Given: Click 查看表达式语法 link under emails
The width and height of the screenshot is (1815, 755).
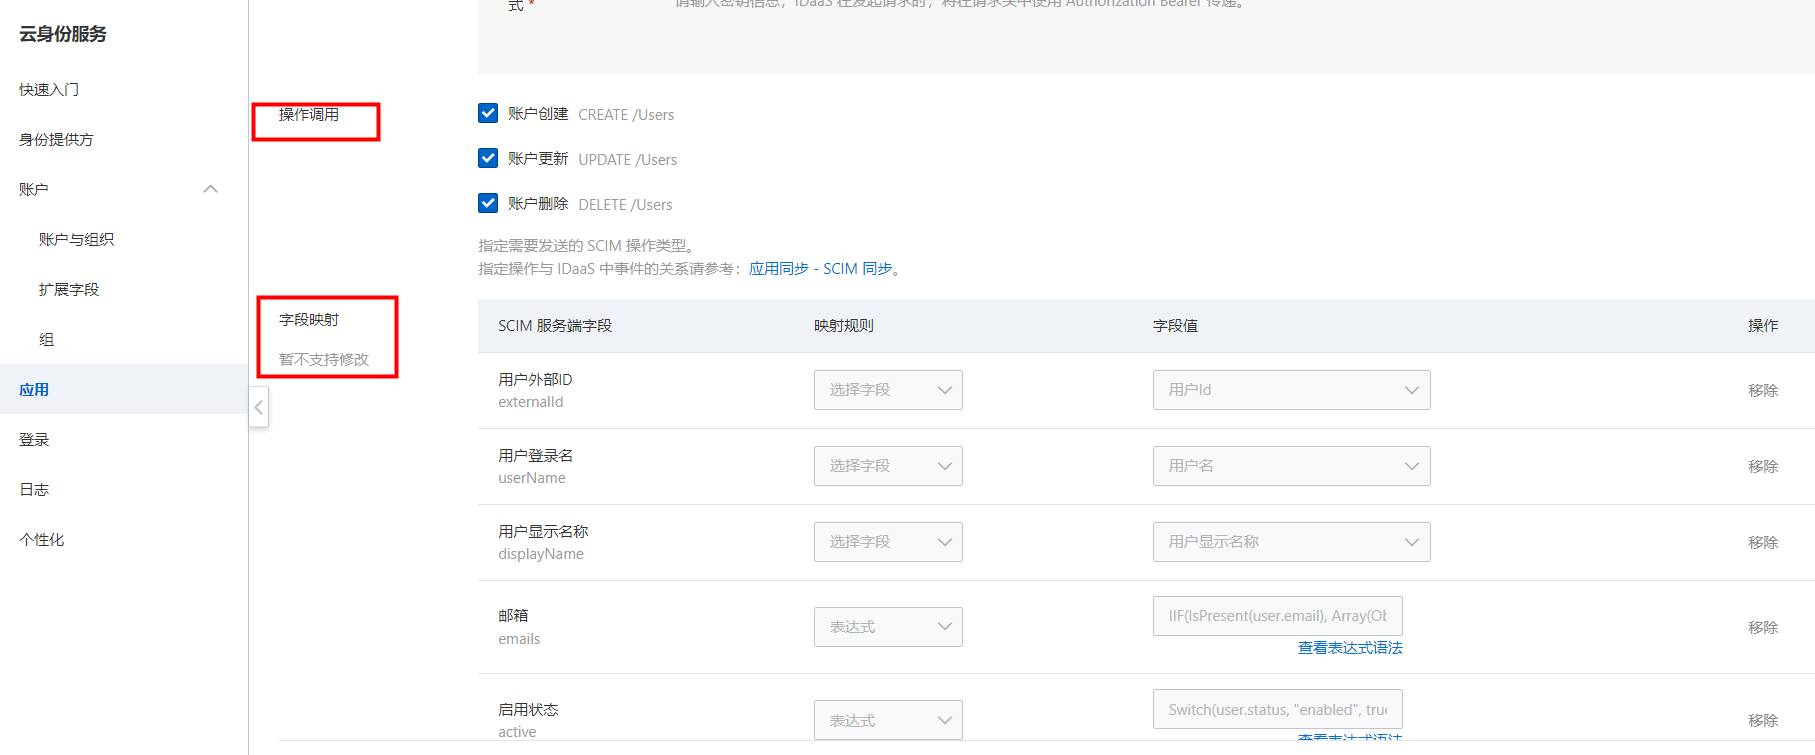Looking at the screenshot, I should 1350,647.
